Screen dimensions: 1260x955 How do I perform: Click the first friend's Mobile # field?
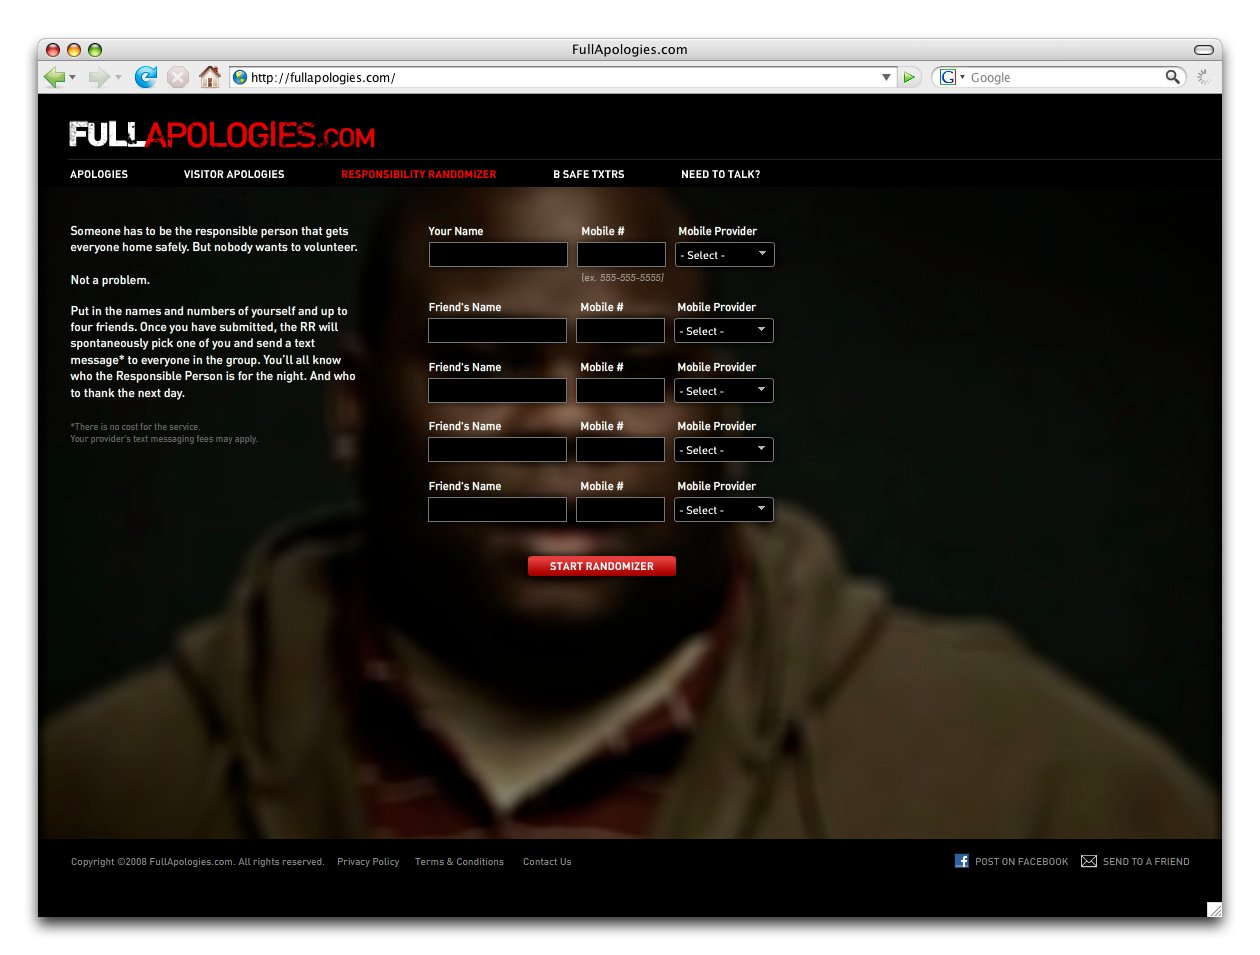[620, 331]
